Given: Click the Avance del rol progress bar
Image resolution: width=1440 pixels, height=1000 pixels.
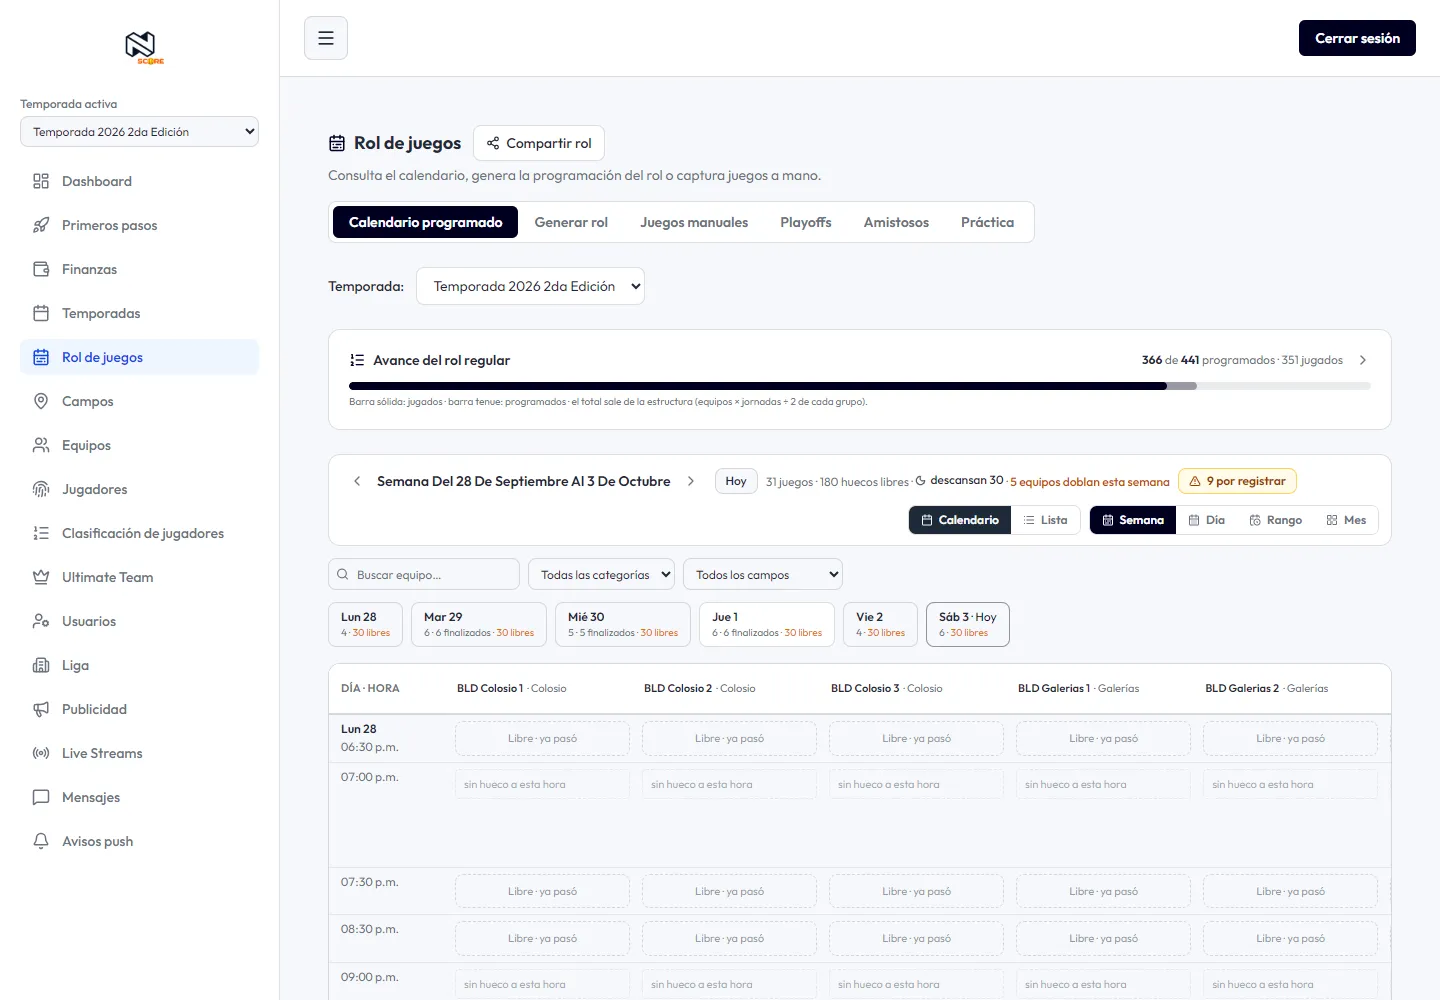Looking at the screenshot, I should click(x=860, y=386).
